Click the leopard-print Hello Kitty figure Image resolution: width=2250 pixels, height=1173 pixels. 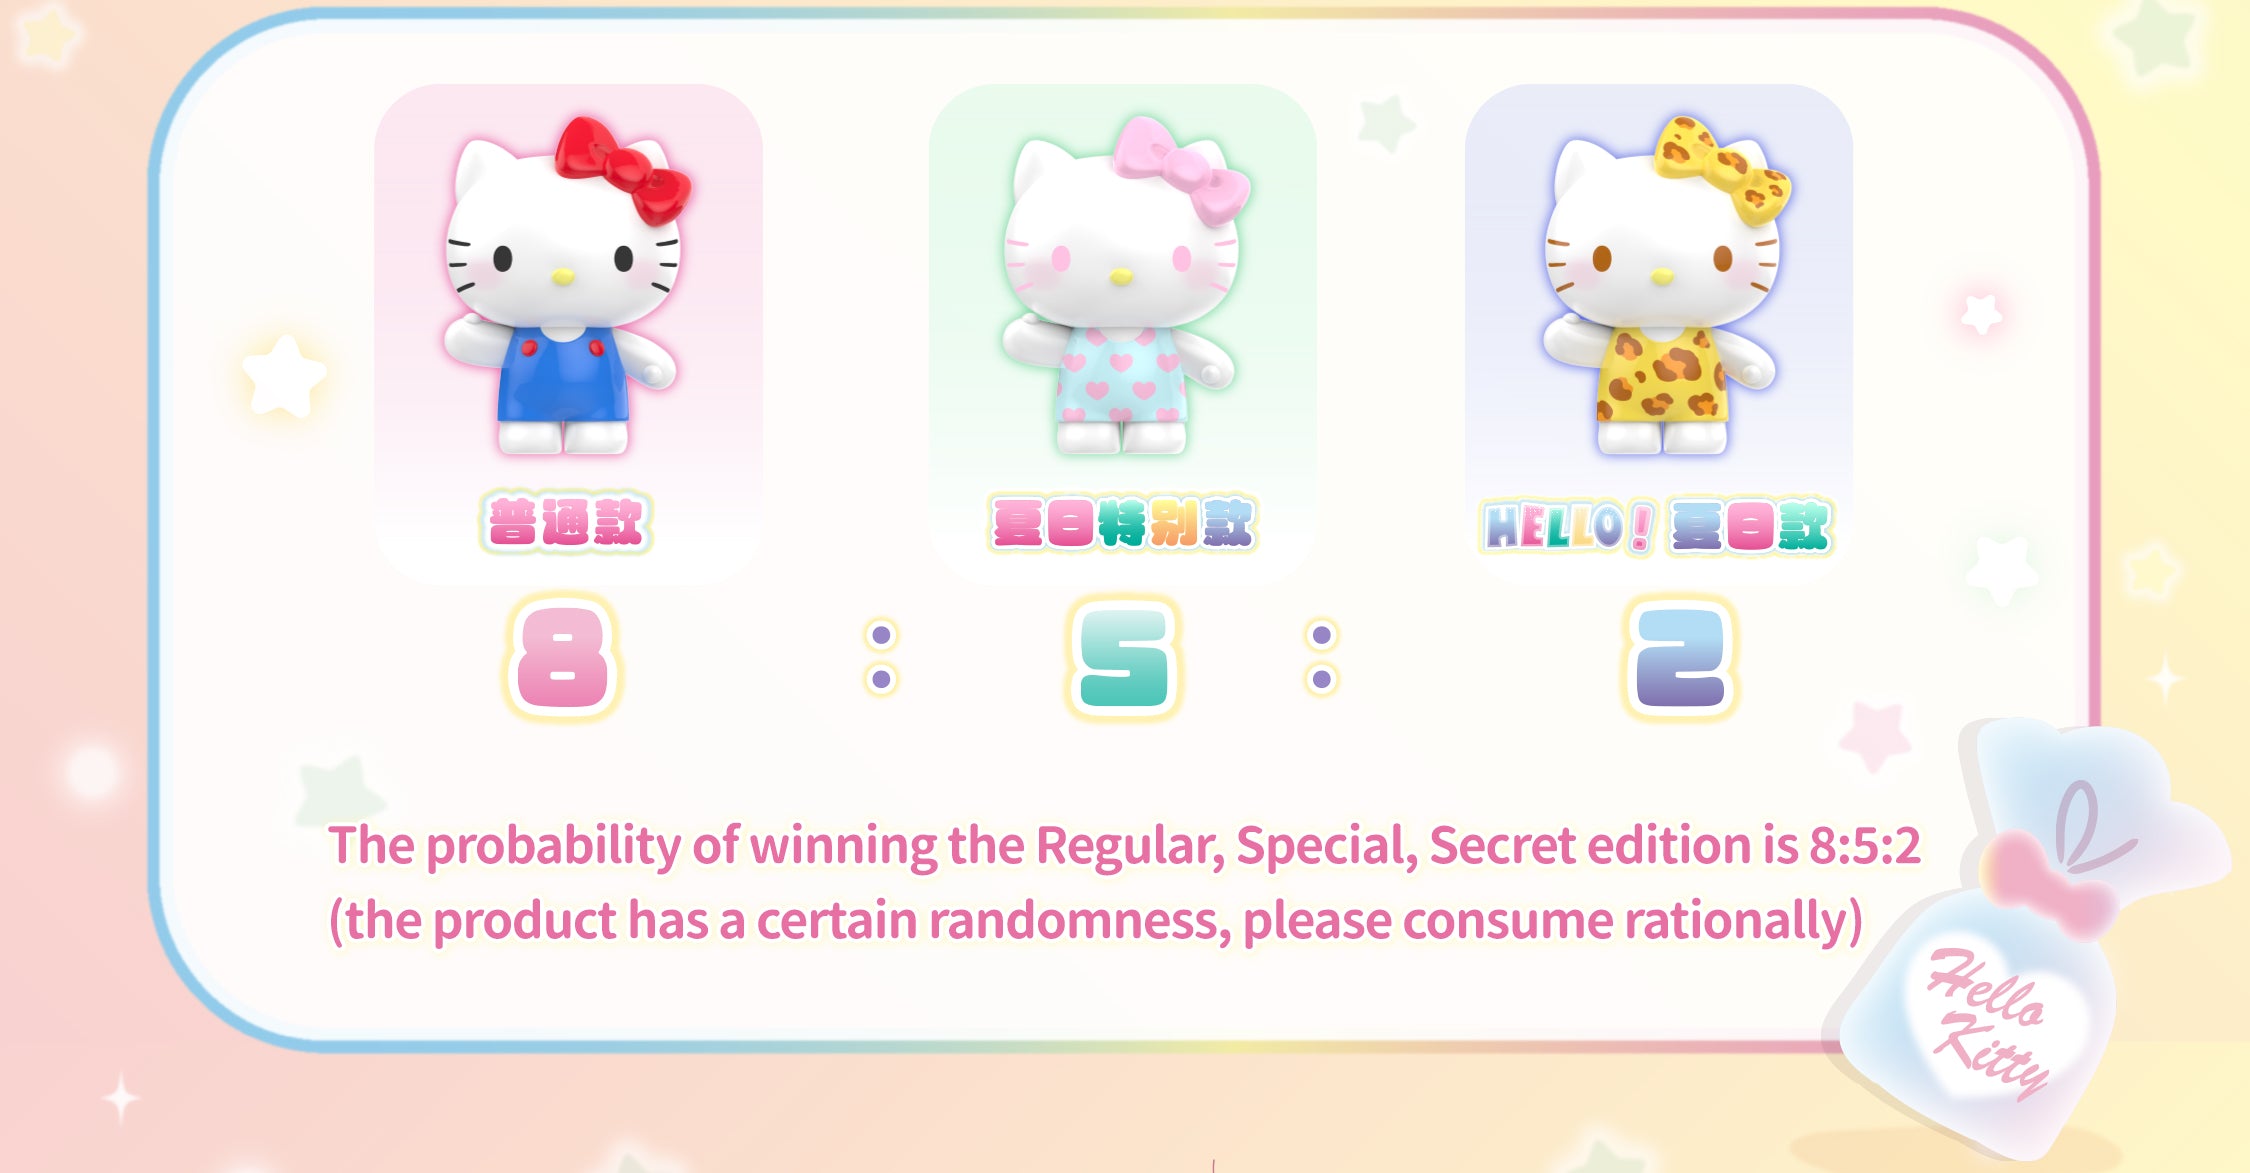coord(1664,286)
